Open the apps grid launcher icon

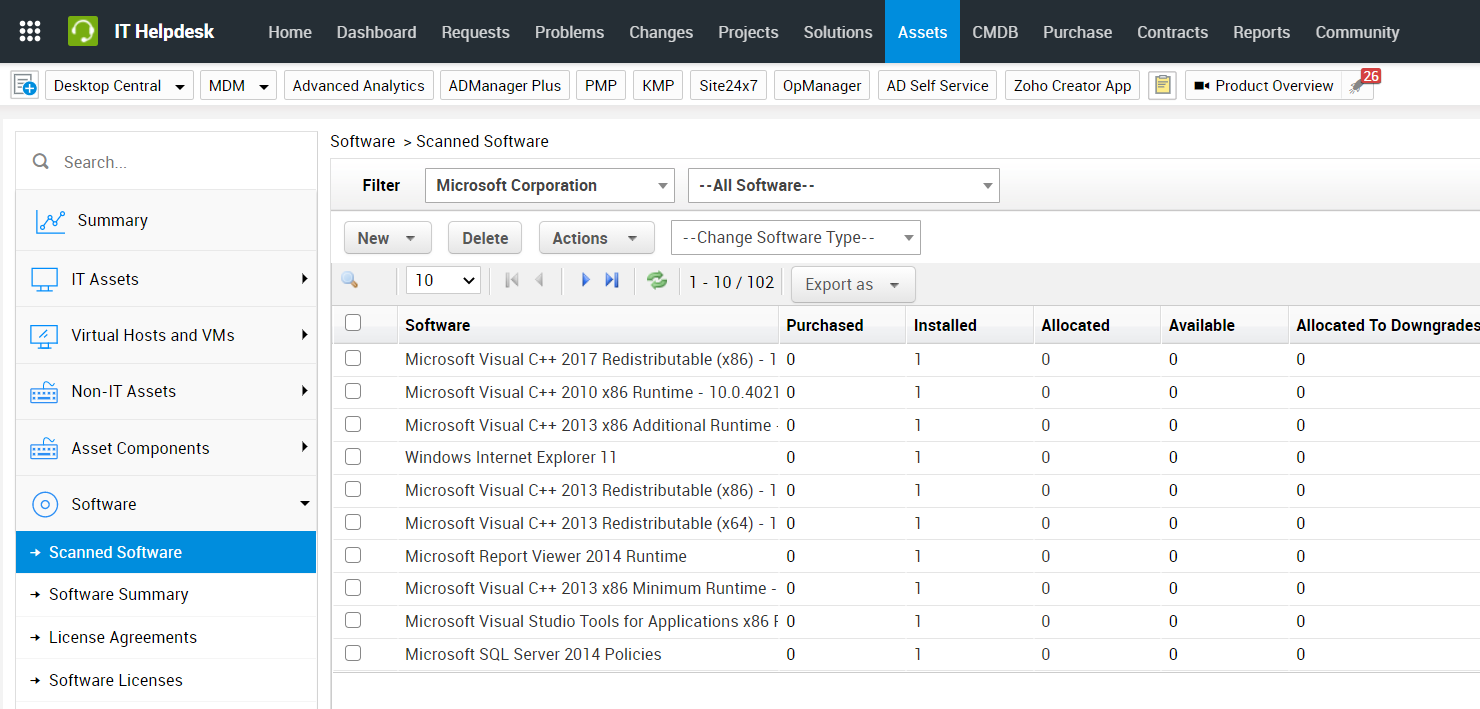coord(30,31)
